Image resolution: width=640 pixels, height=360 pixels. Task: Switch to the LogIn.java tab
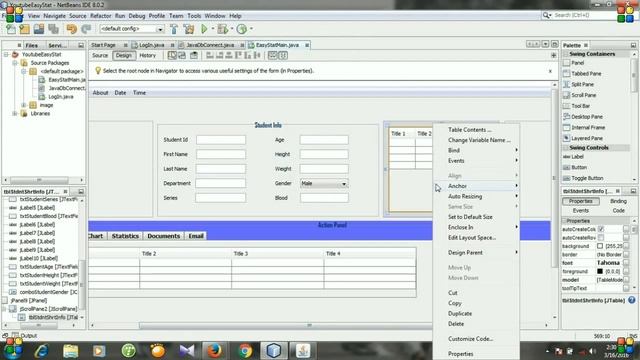click(x=151, y=45)
